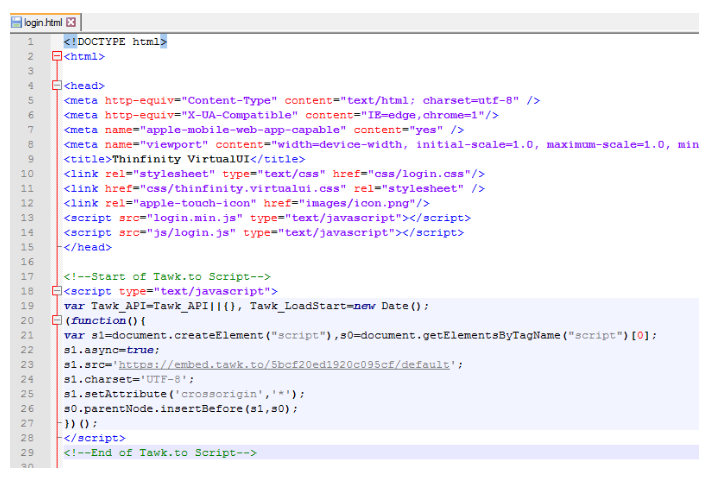The height and width of the screenshot is (480, 713).
Task: Click the "})();" line
Action: pos(81,423)
